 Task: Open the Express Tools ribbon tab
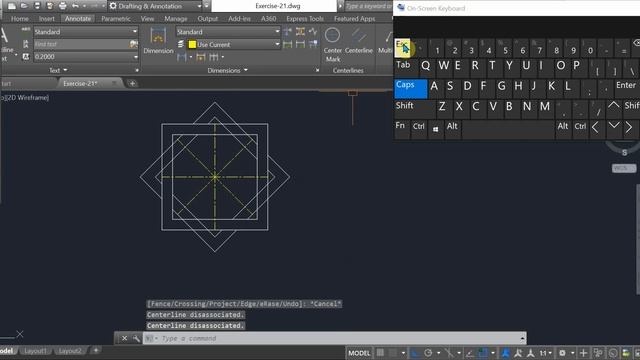click(305, 18)
